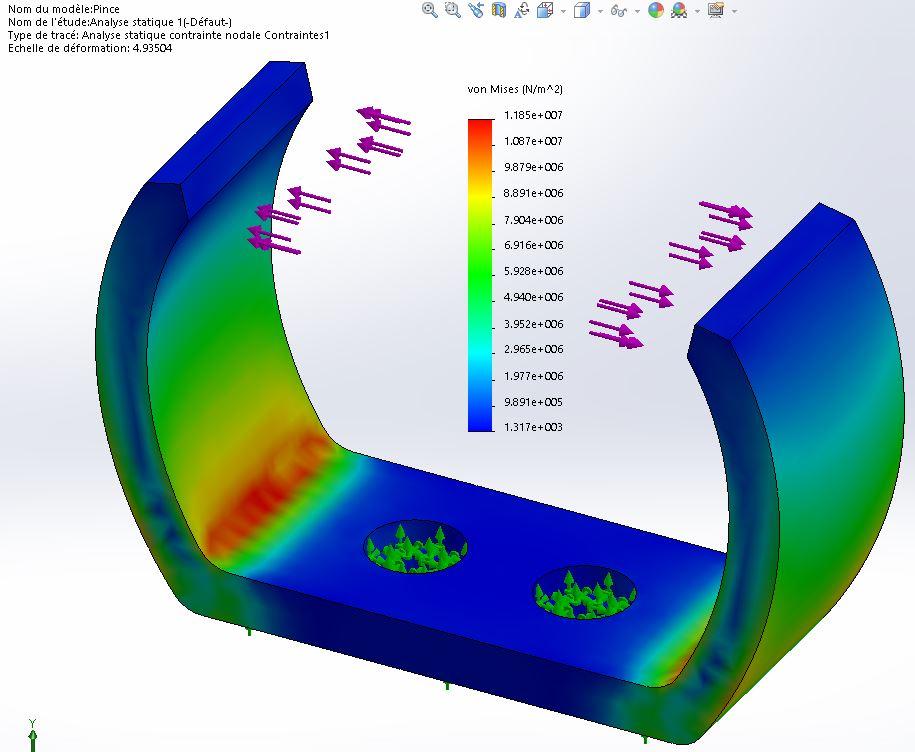Click the Zoom to Fit icon
Screen dimensions: 915x752
(429, 10)
